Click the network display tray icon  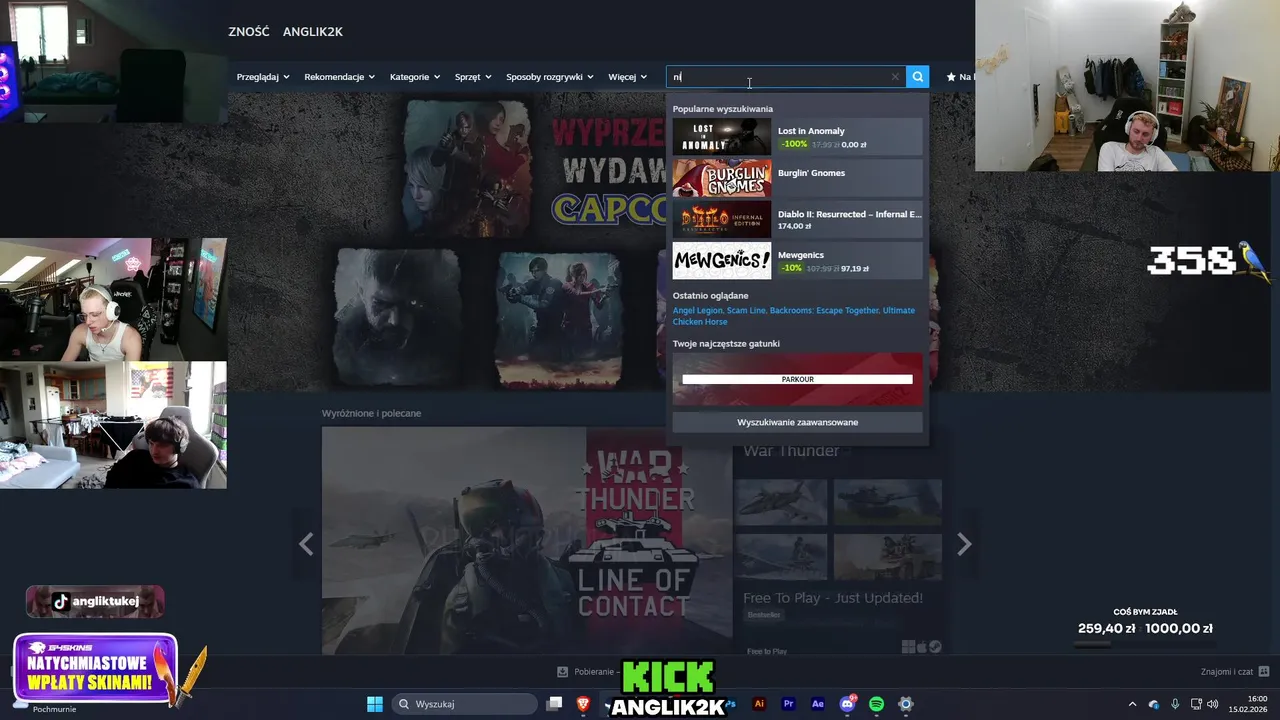click(1195, 704)
